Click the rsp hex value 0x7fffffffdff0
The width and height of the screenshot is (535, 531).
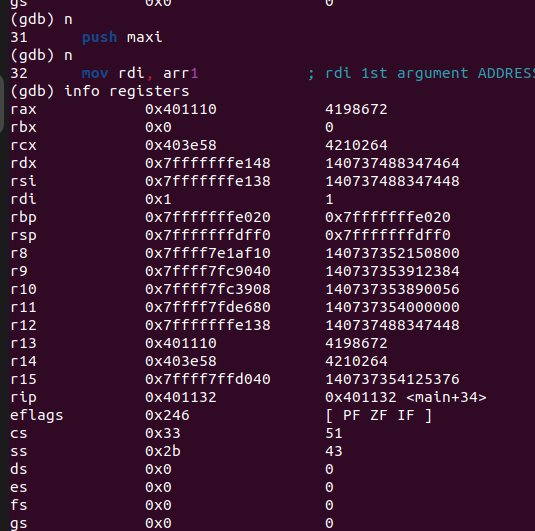208,235
